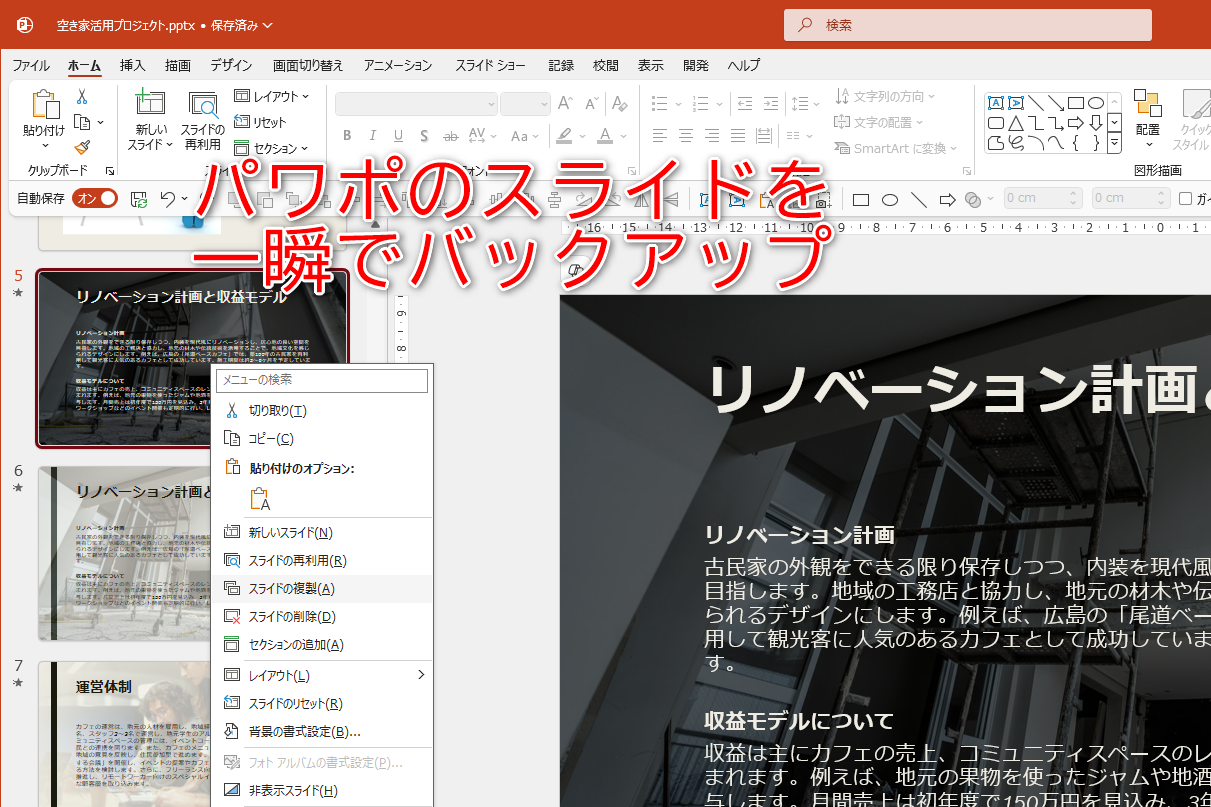Toggle underline formatting
The height and width of the screenshot is (807, 1211).
(x=396, y=135)
